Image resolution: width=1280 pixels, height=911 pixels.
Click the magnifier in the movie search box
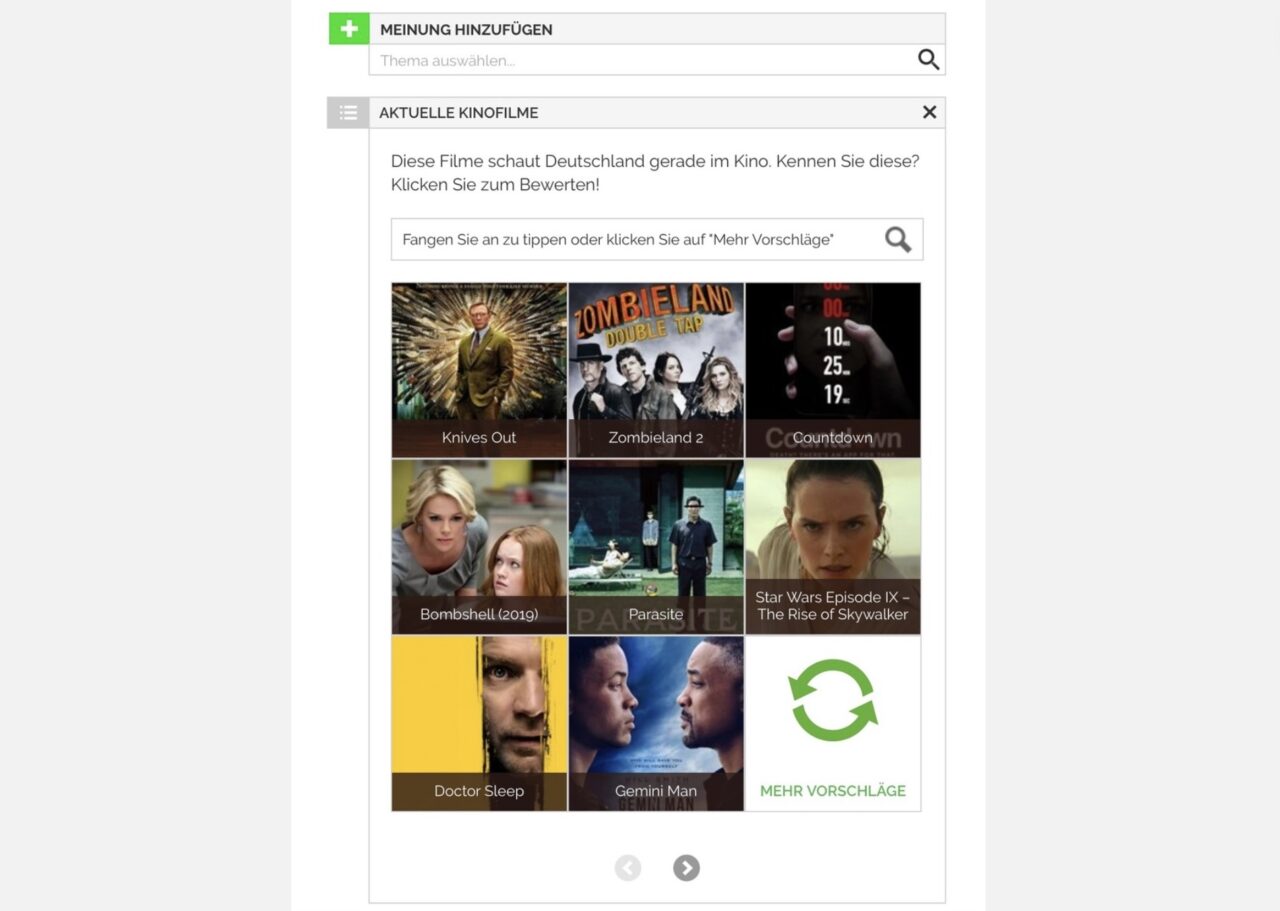897,240
